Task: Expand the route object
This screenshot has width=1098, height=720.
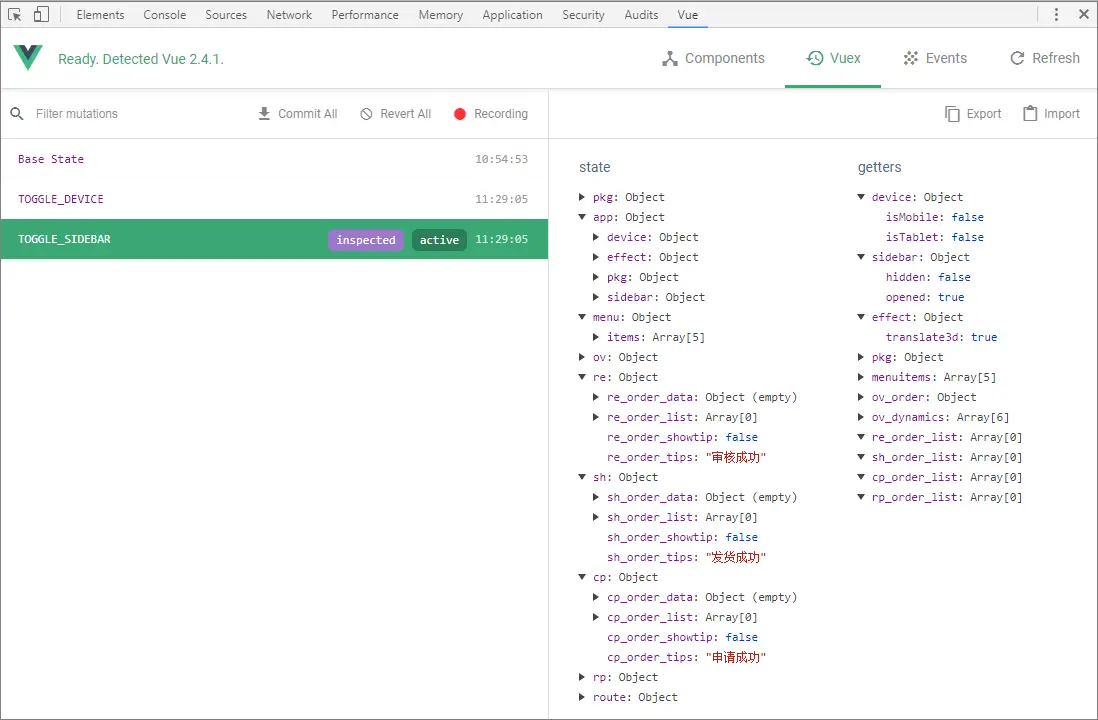Action: pos(582,697)
